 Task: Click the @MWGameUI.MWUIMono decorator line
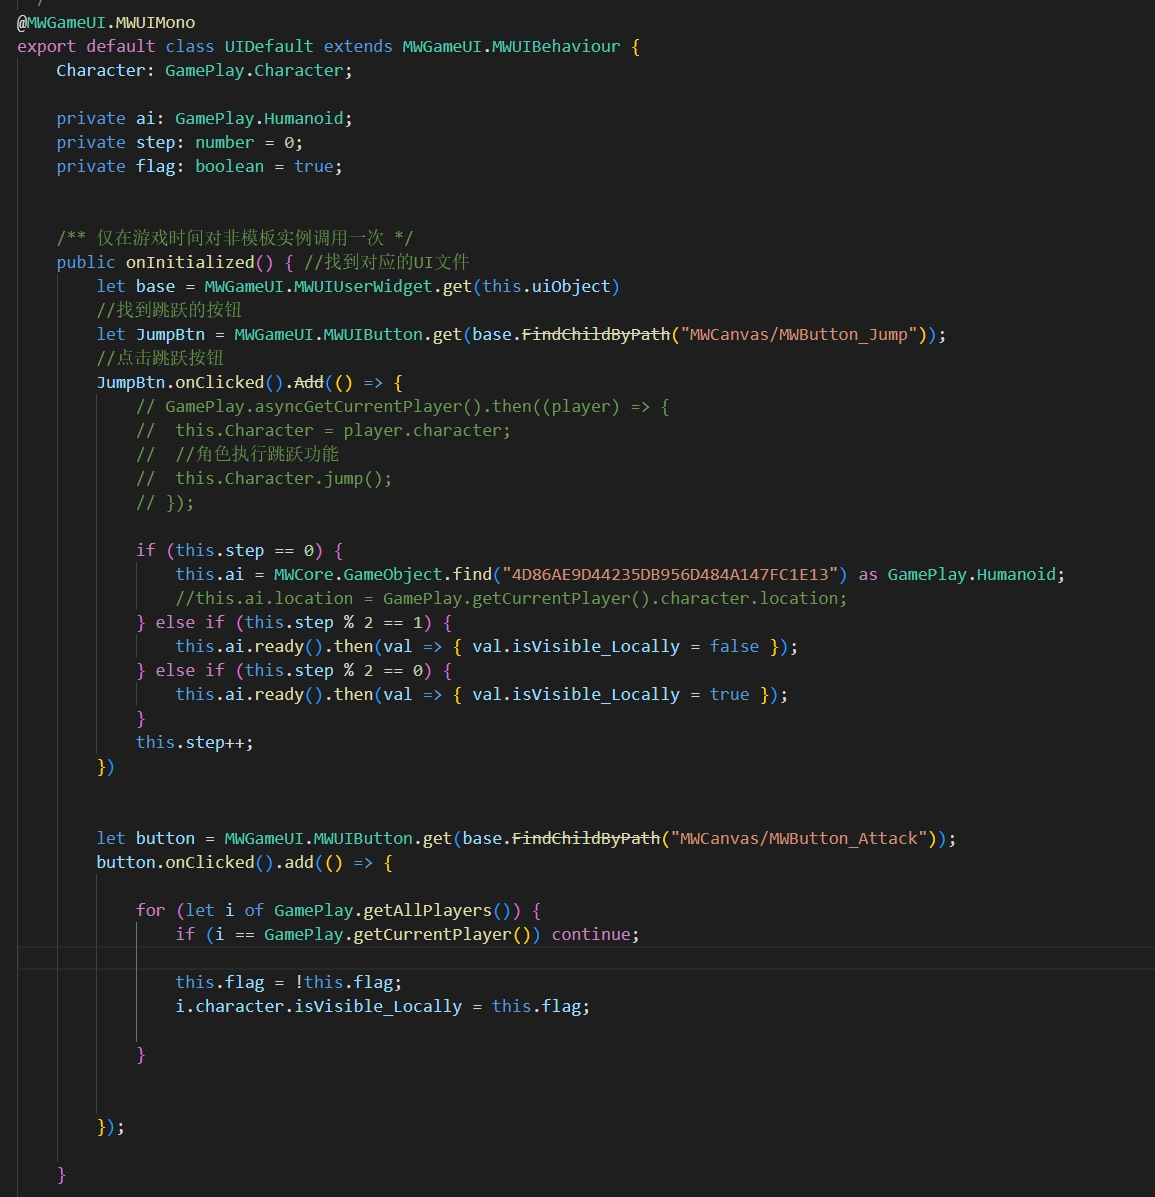point(106,22)
